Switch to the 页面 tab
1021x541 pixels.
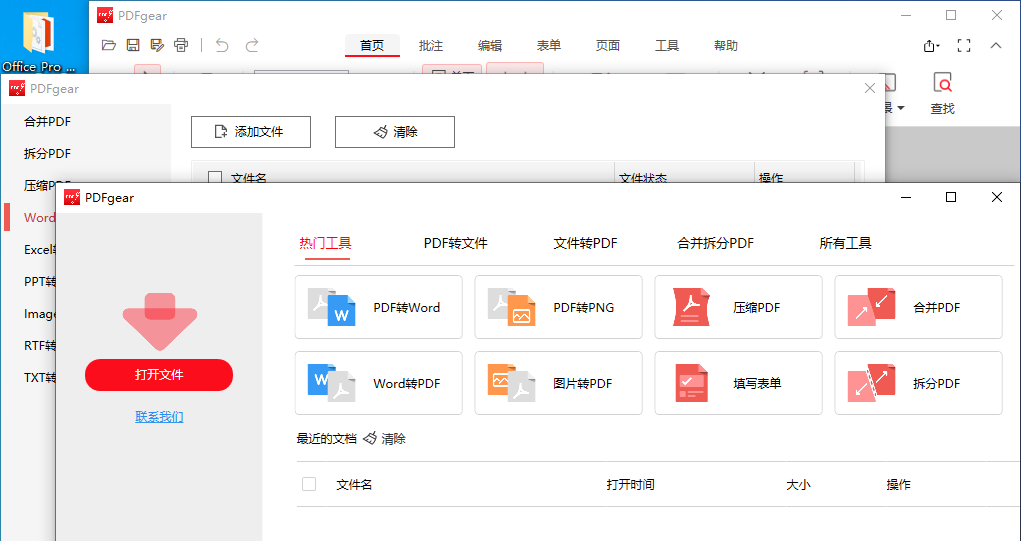(608, 46)
